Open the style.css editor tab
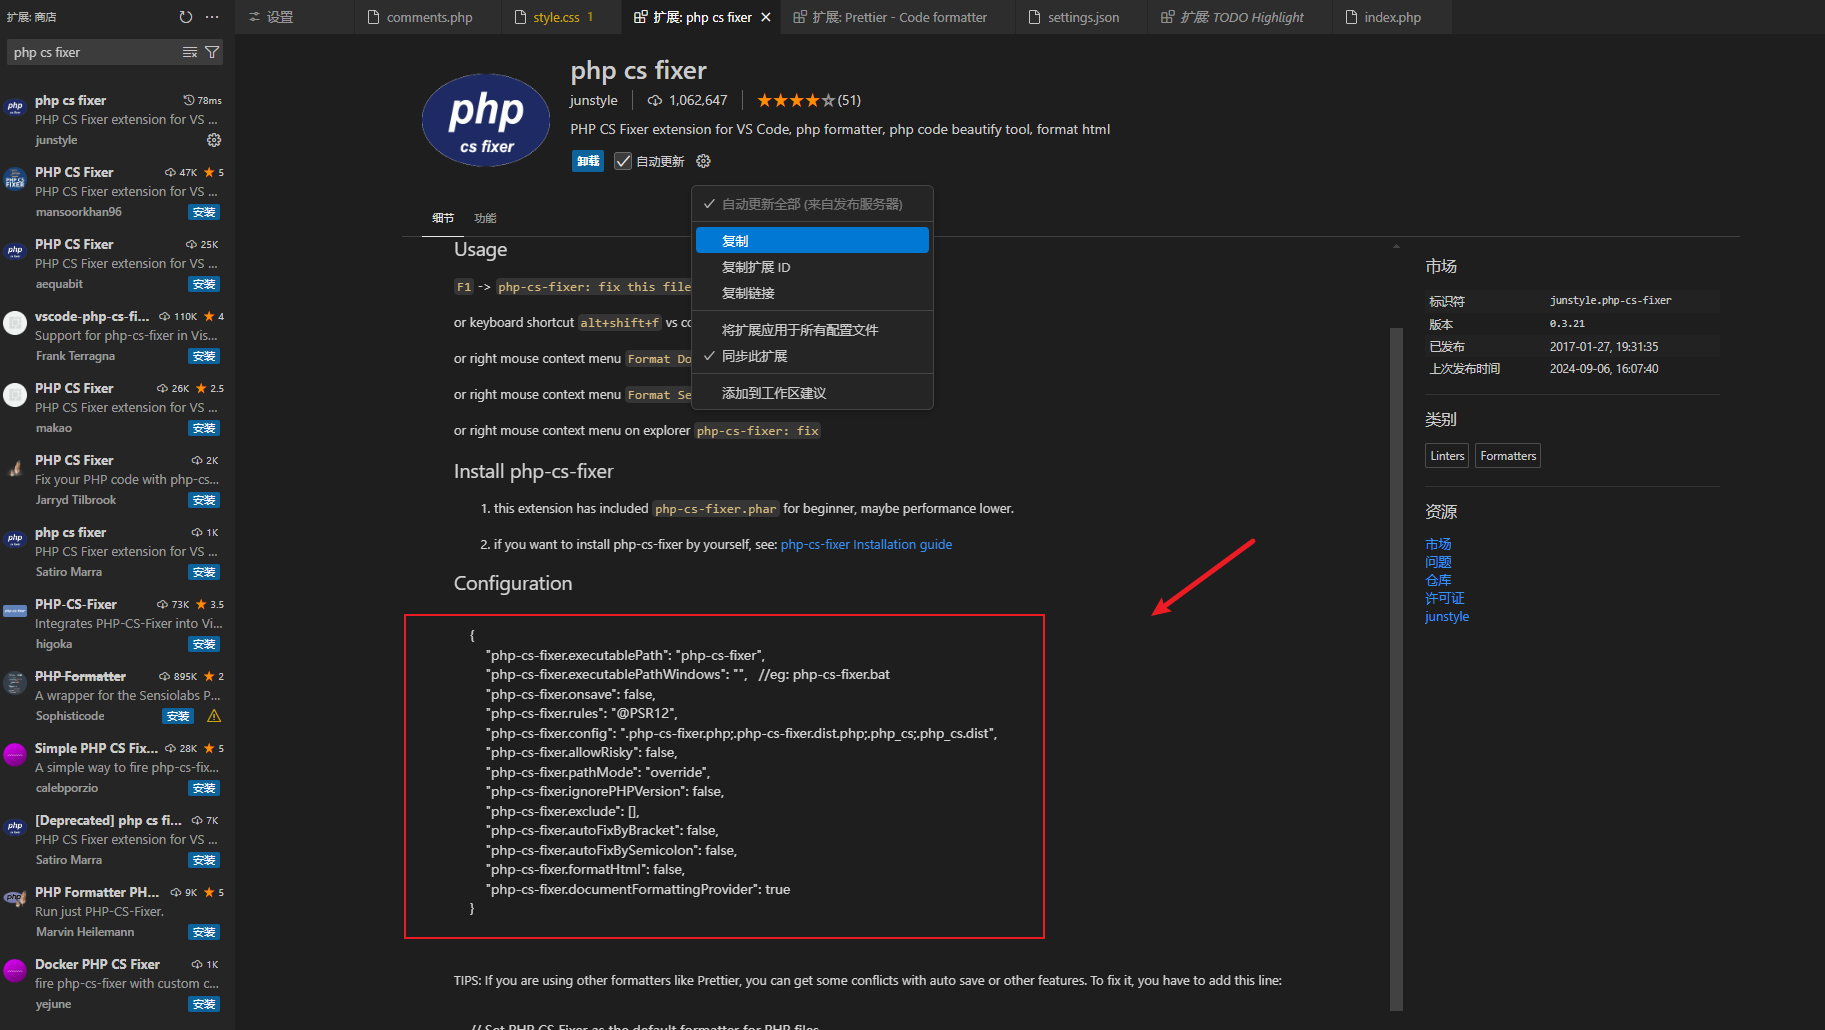Screen dimensions: 1825x1030 (x=560, y=17)
